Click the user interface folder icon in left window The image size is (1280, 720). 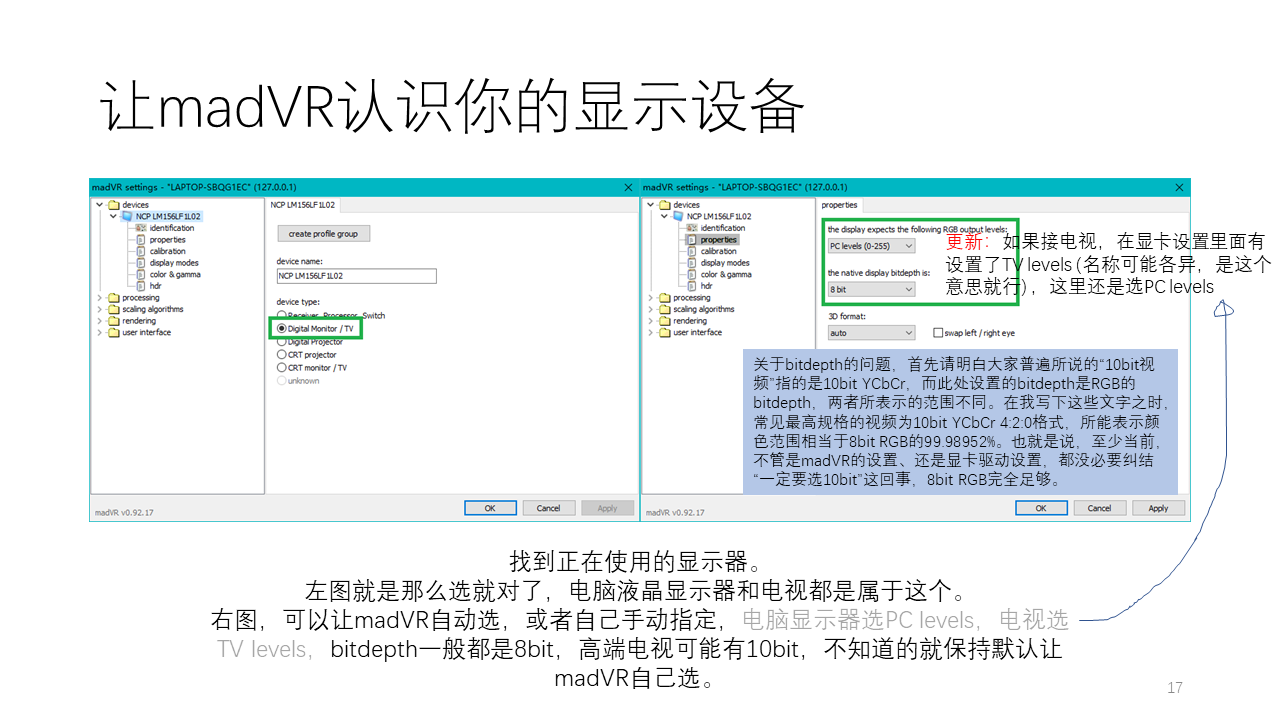coord(114,333)
